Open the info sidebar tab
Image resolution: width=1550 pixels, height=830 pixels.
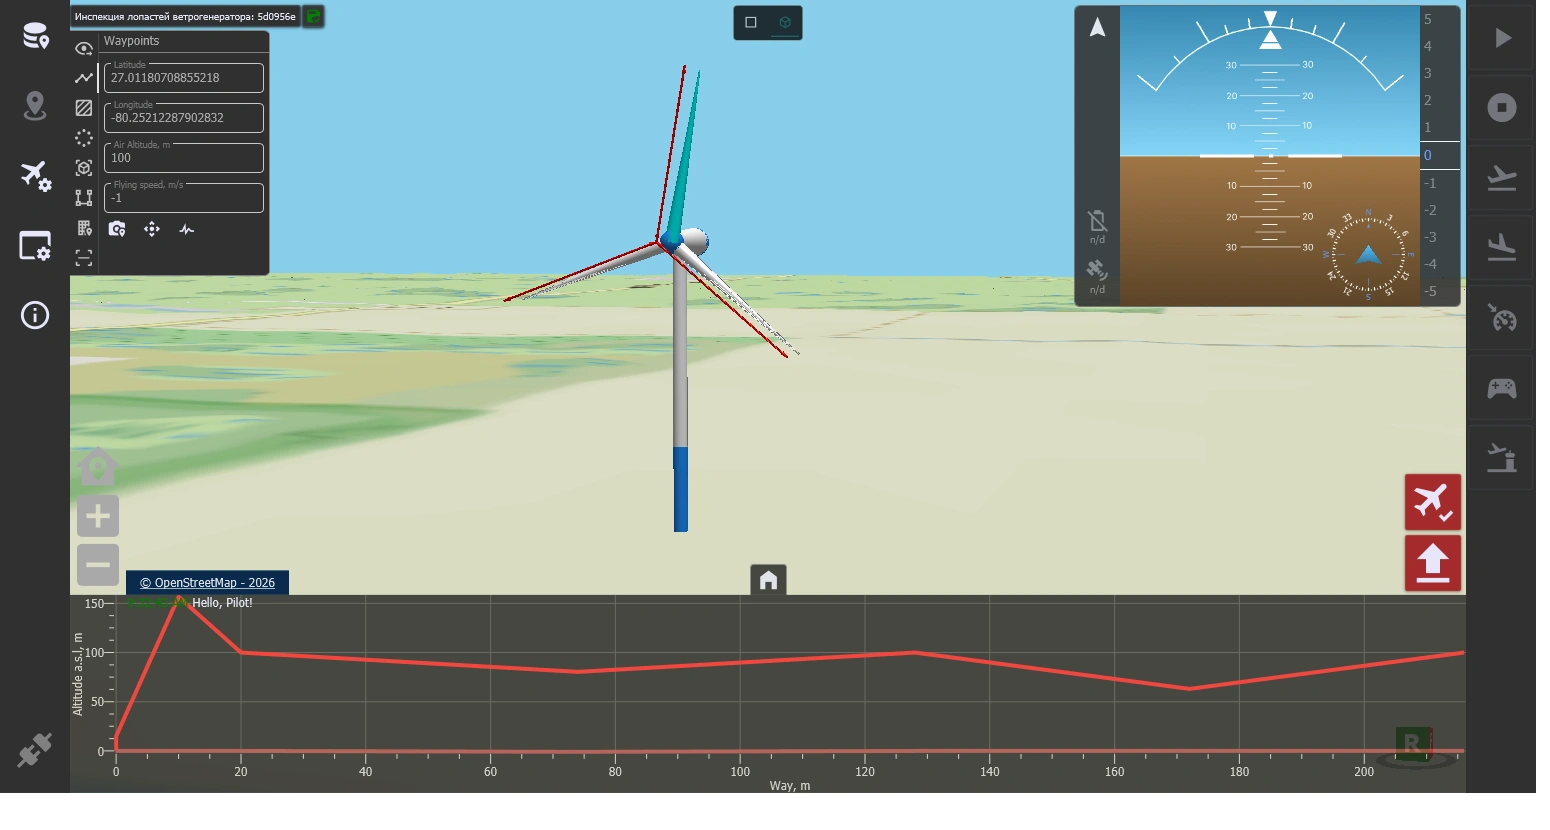[x=35, y=316]
